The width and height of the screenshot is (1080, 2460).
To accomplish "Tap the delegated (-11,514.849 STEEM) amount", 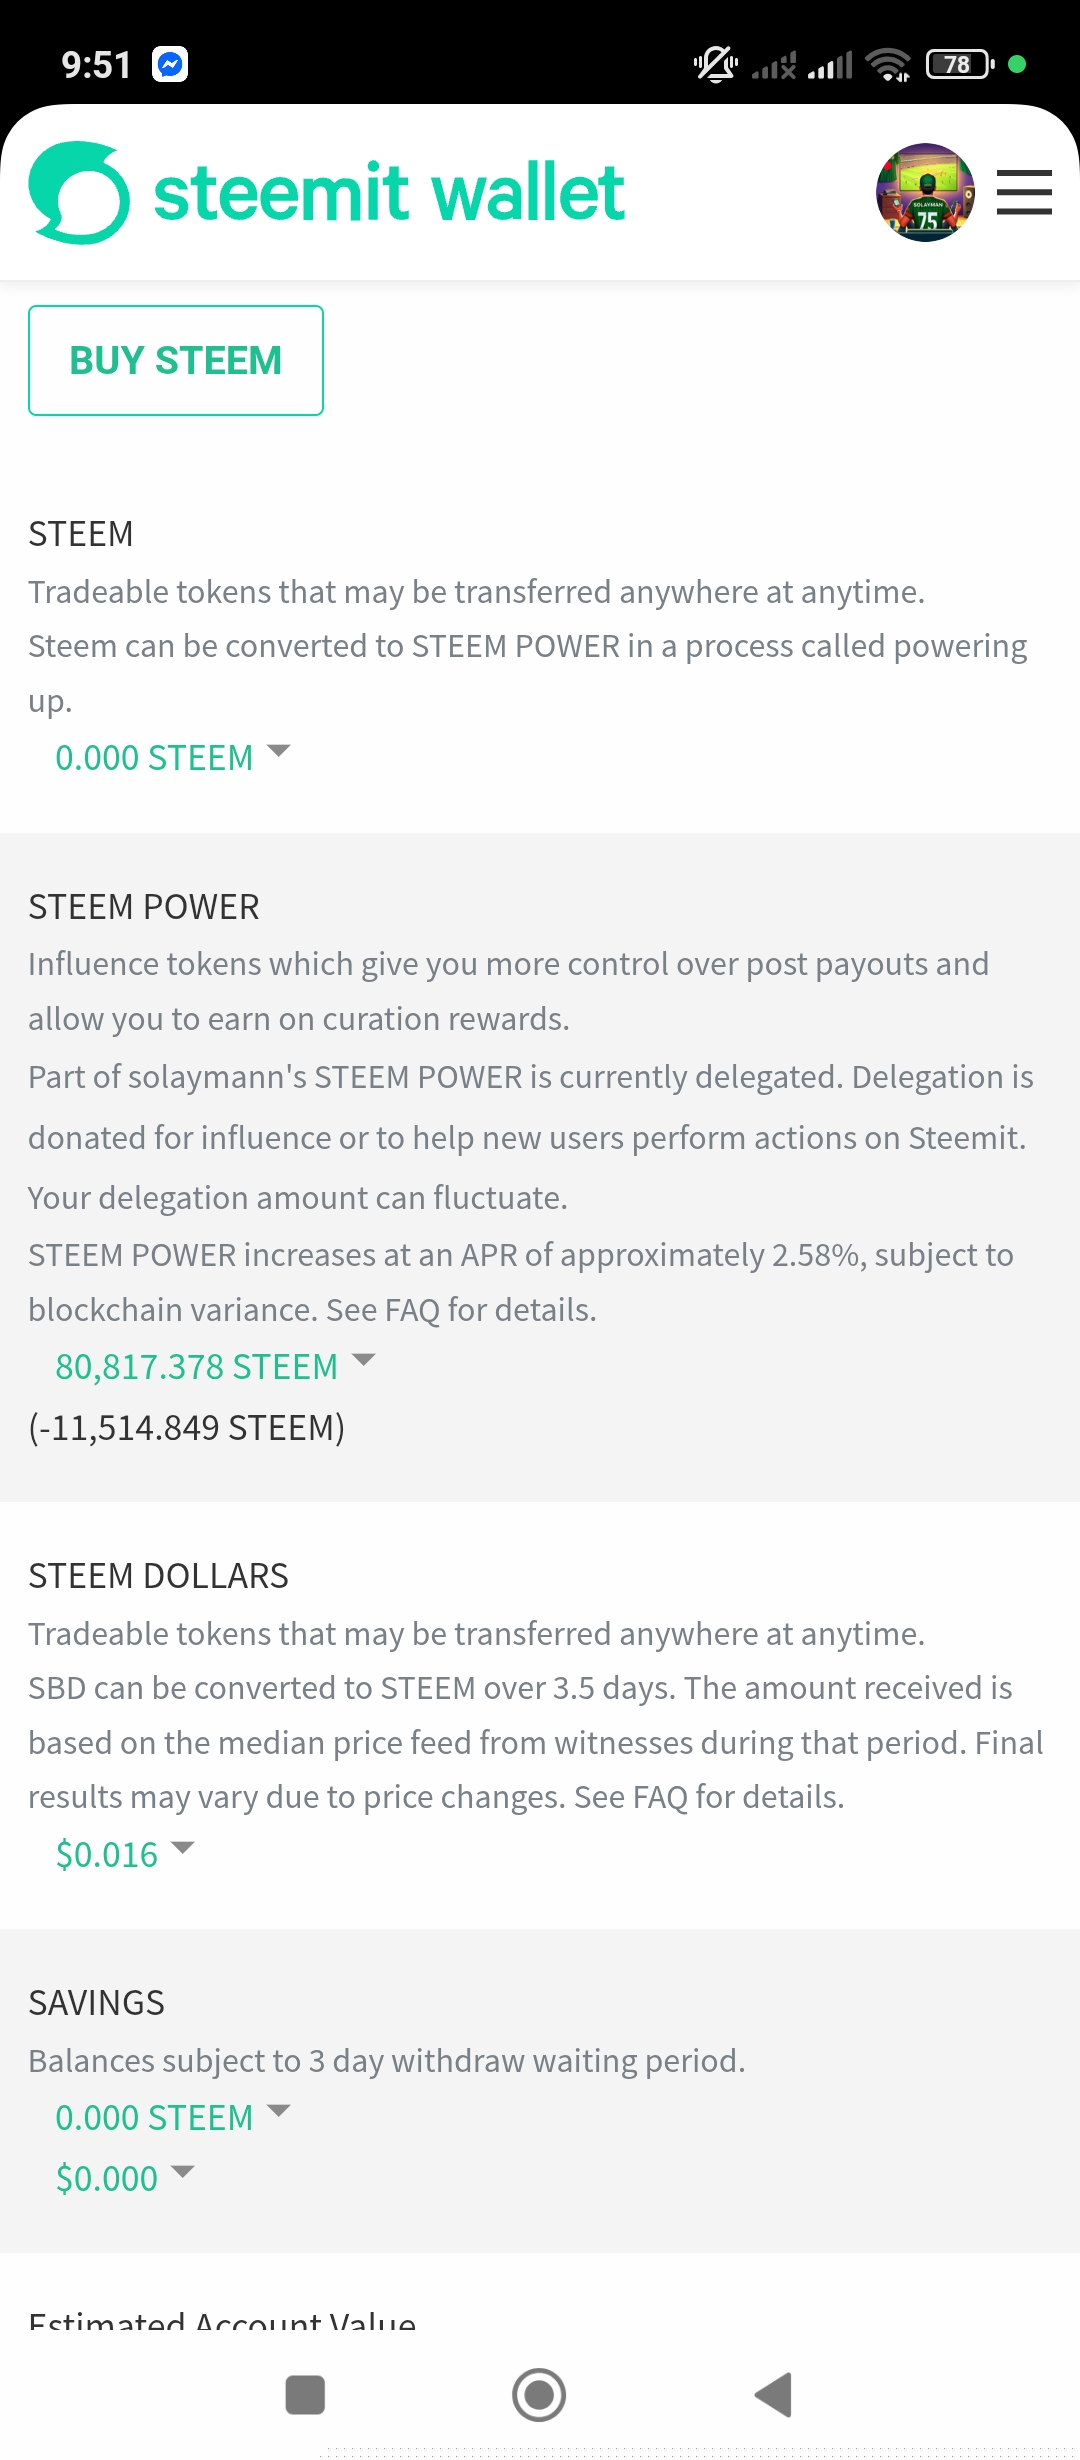I will (x=187, y=1427).
